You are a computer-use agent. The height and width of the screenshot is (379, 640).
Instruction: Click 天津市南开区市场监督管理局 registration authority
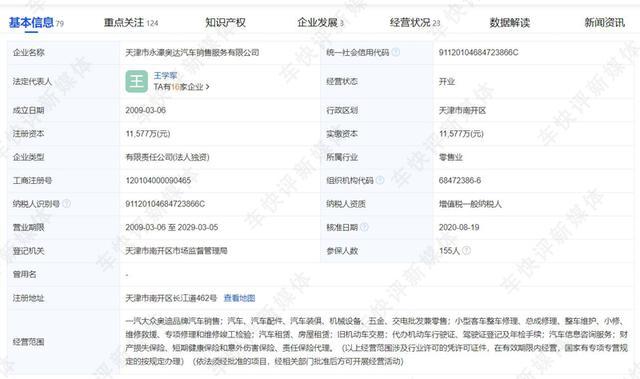[x=176, y=250]
